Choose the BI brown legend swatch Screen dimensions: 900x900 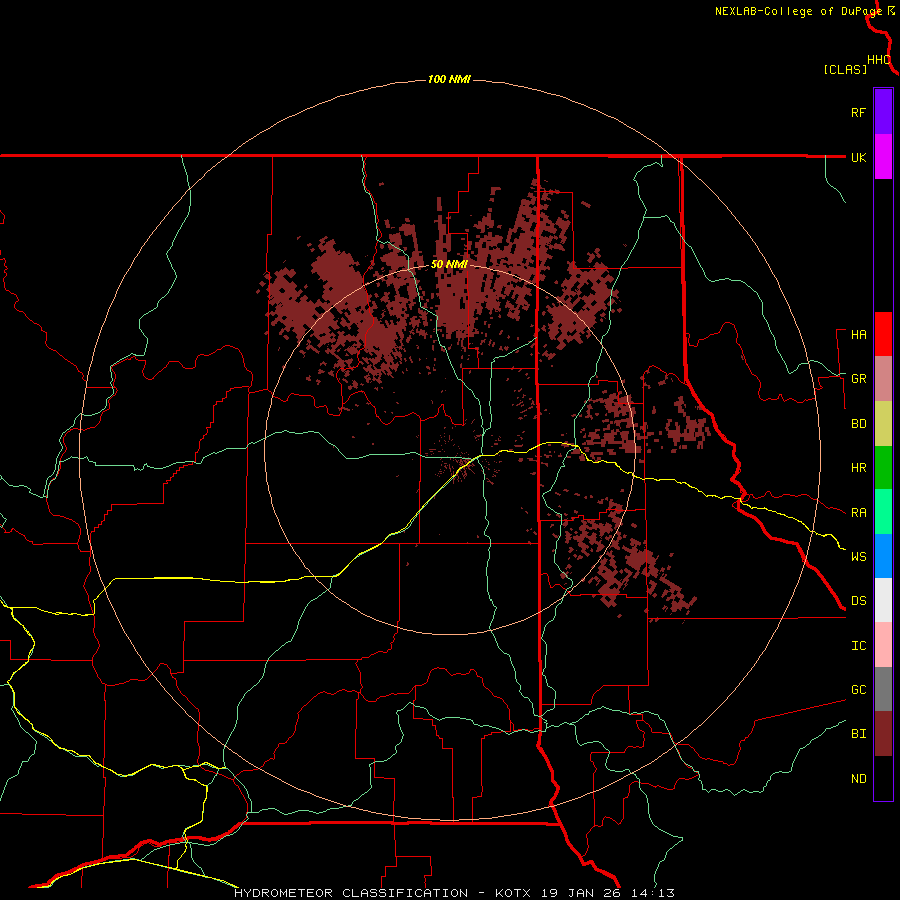pyautogui.click(x=883, y=734)
